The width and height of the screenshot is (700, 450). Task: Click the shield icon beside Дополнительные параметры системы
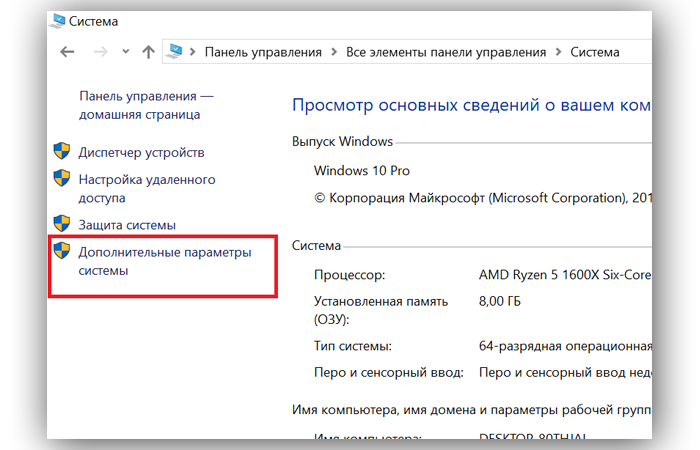pyautogui.click(x=62, y=253)
